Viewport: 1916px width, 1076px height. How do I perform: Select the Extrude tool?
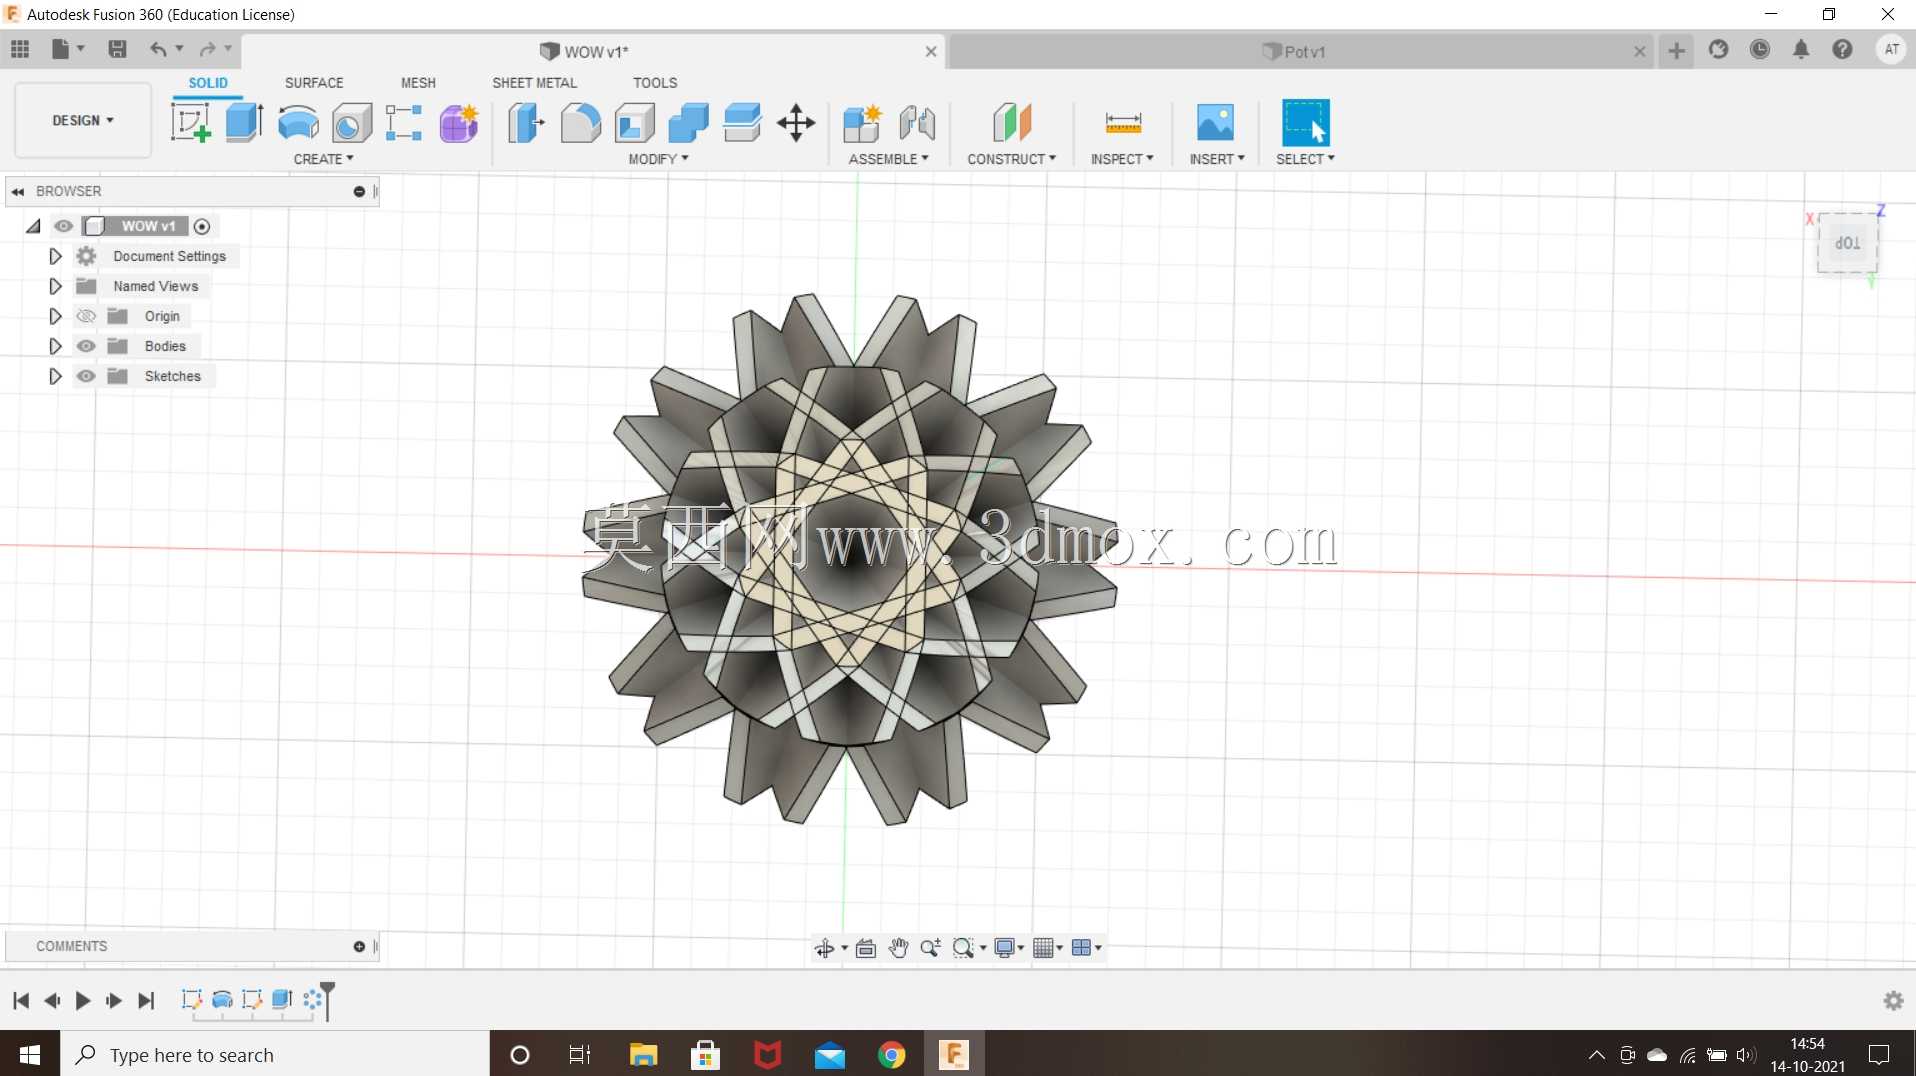click(244, 123)
